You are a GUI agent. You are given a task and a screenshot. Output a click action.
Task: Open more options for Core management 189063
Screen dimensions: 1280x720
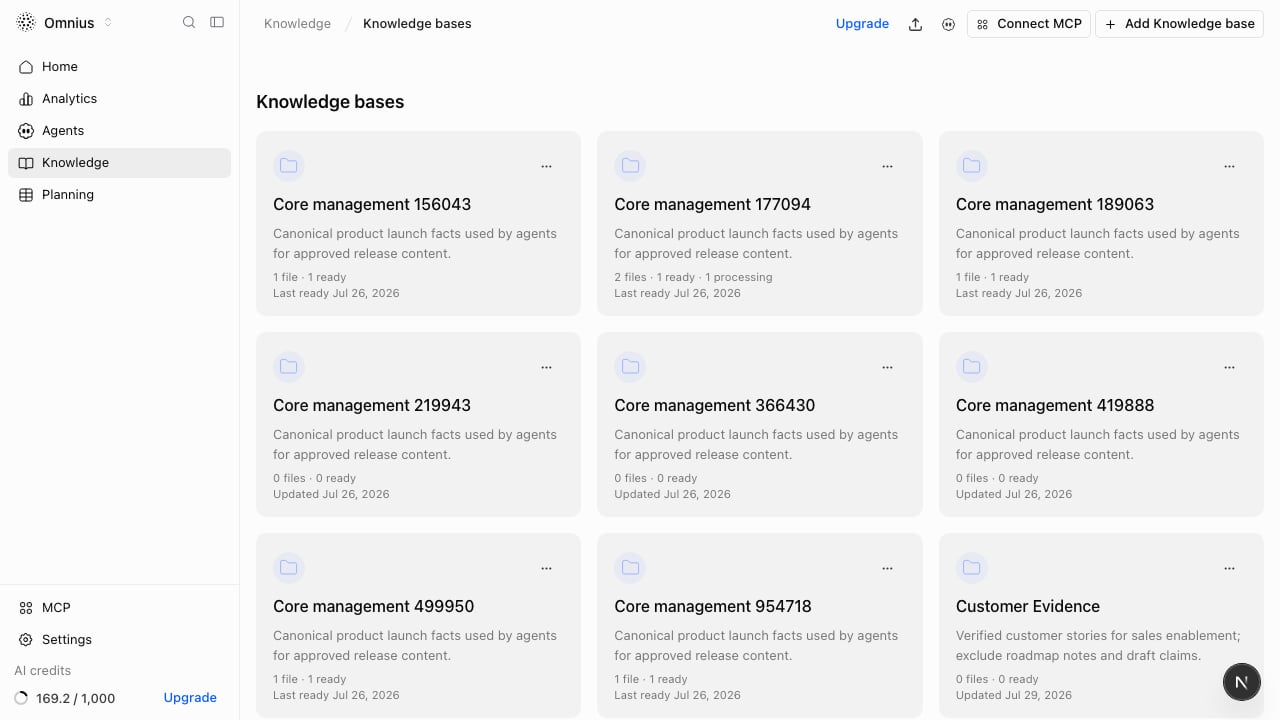1229,166
